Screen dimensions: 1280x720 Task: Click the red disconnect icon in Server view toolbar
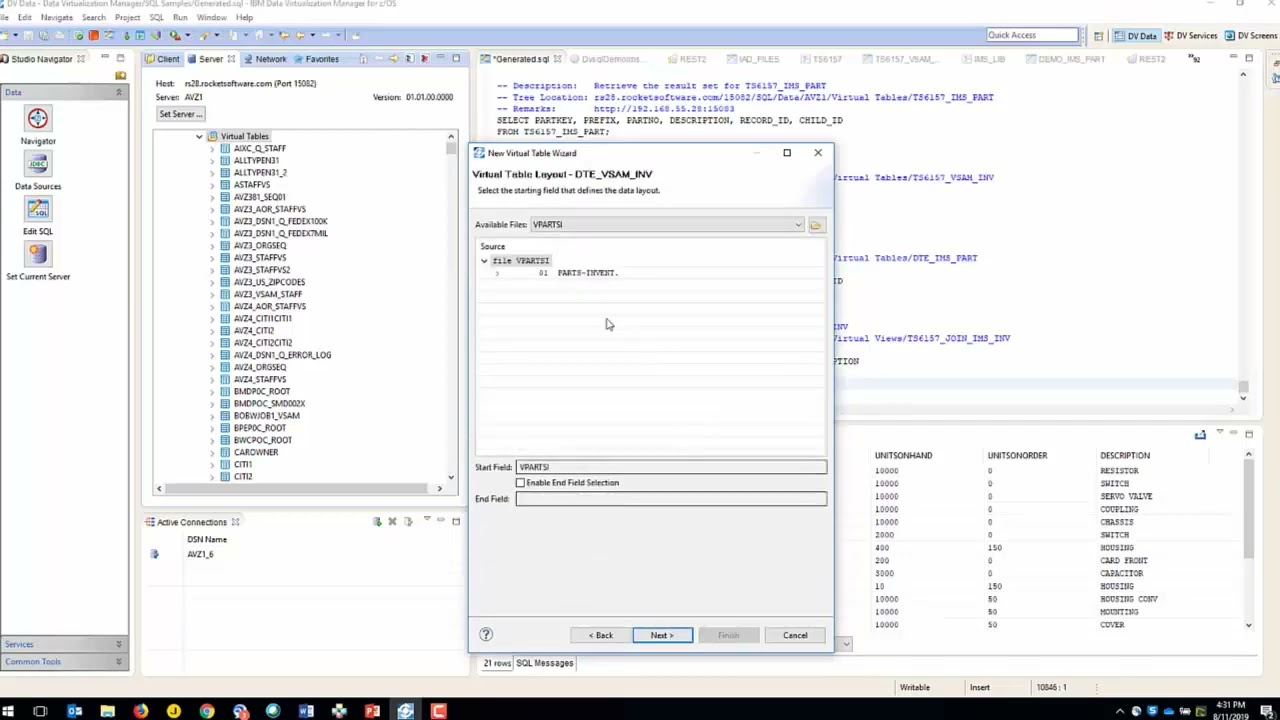coord(424,59)
